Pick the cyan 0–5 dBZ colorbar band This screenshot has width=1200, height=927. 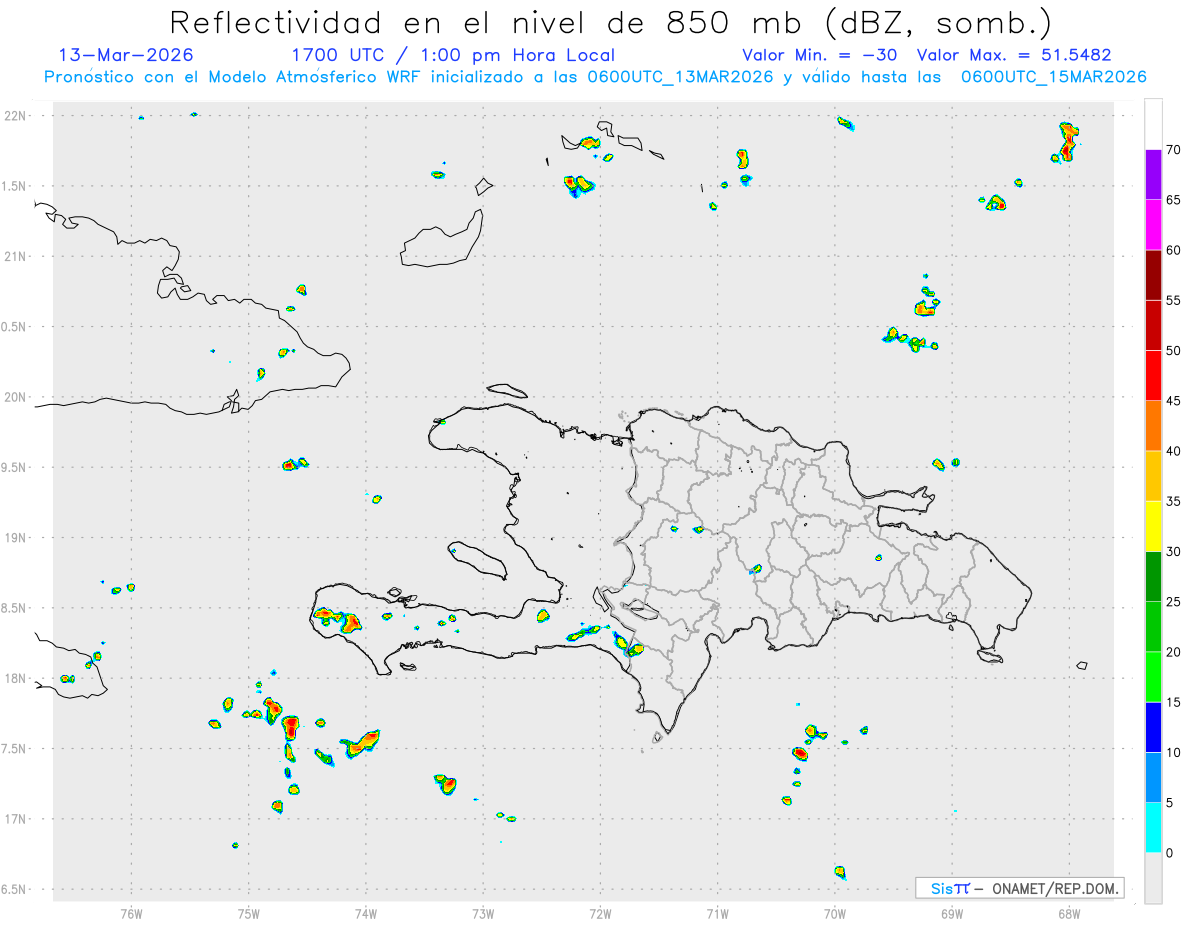[x=1153, y=828]
